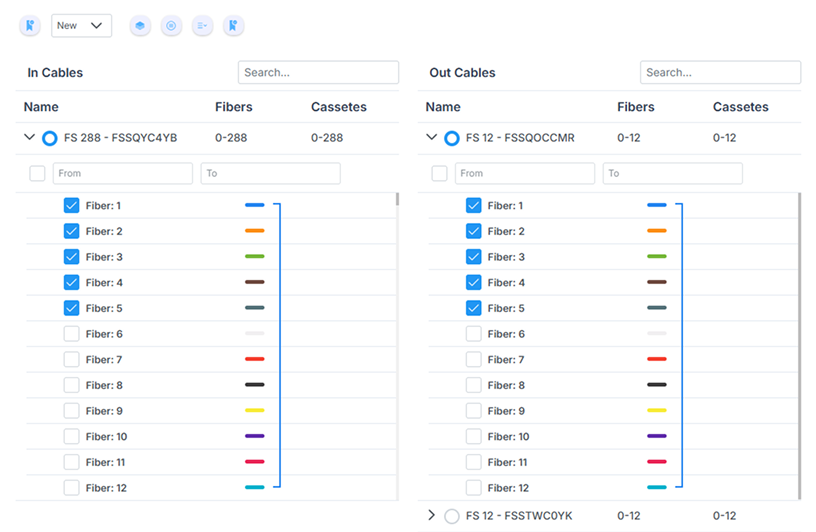The image size is (816, 532).
Task: Collapse the FS 12 - FSSQOCCMR cable
Action: click(431, 137)
